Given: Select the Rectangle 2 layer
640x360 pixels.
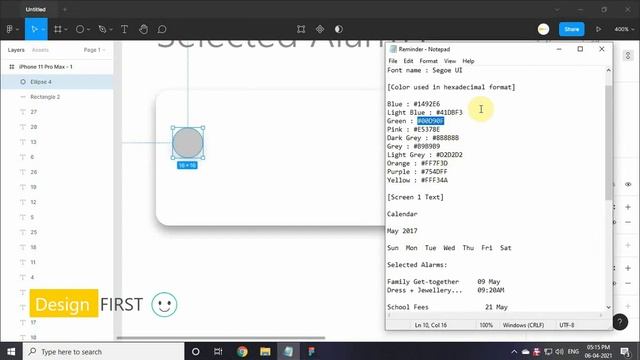Looking at the screenshot, I should click(57, 97).
